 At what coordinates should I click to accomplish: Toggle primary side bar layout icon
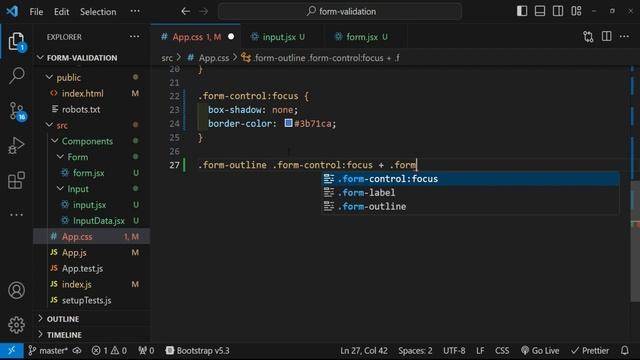tap(522, 11)
